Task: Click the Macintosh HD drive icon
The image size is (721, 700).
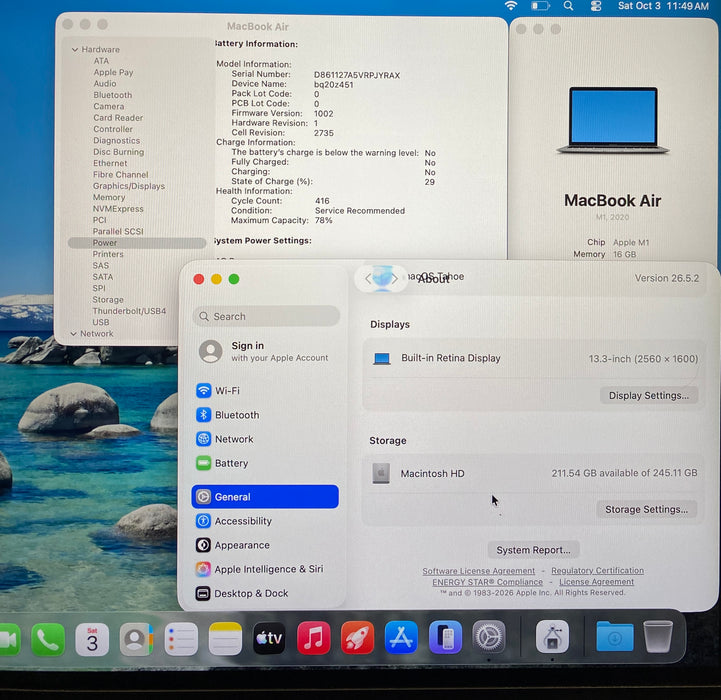Action: click(381, 473)
